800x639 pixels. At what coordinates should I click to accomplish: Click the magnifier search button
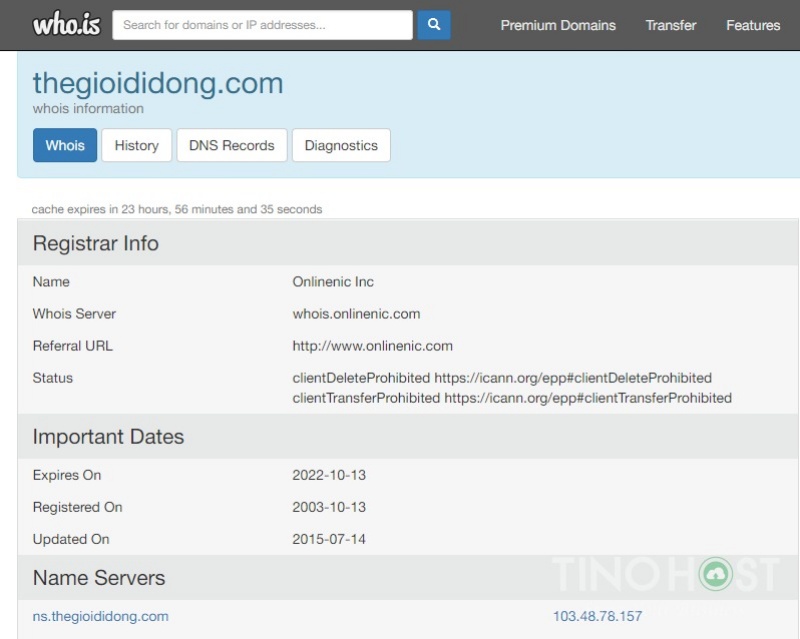[434, 24]
